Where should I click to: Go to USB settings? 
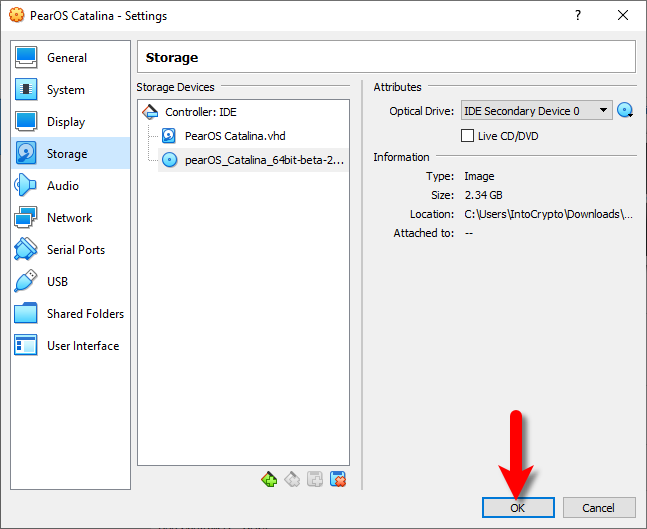71,281
